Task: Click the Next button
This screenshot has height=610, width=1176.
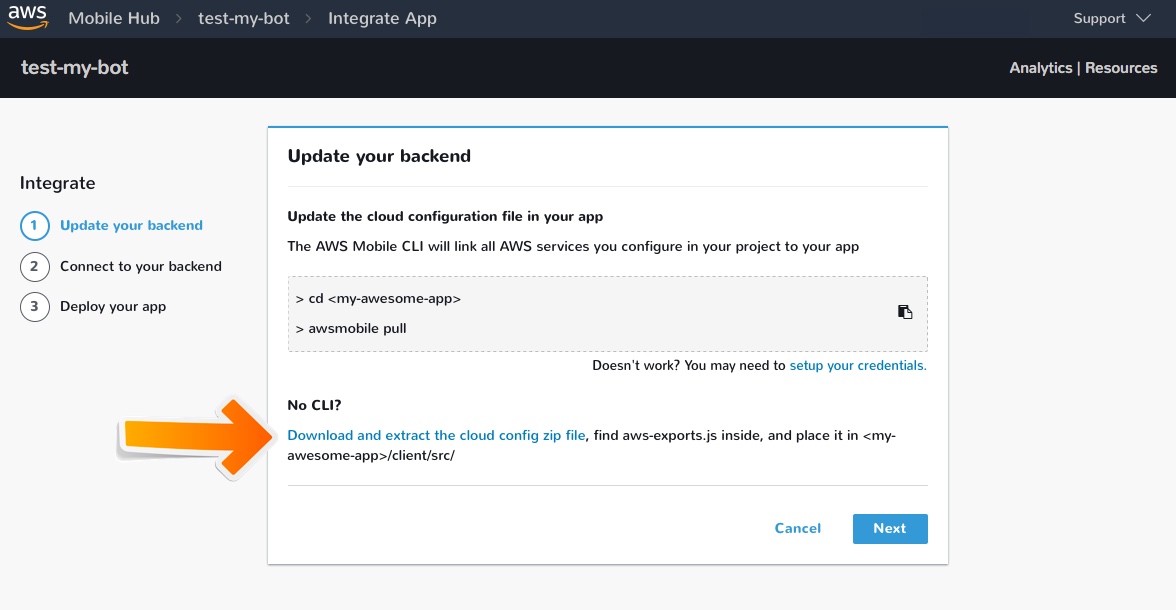Action: (x=890, y=528)
